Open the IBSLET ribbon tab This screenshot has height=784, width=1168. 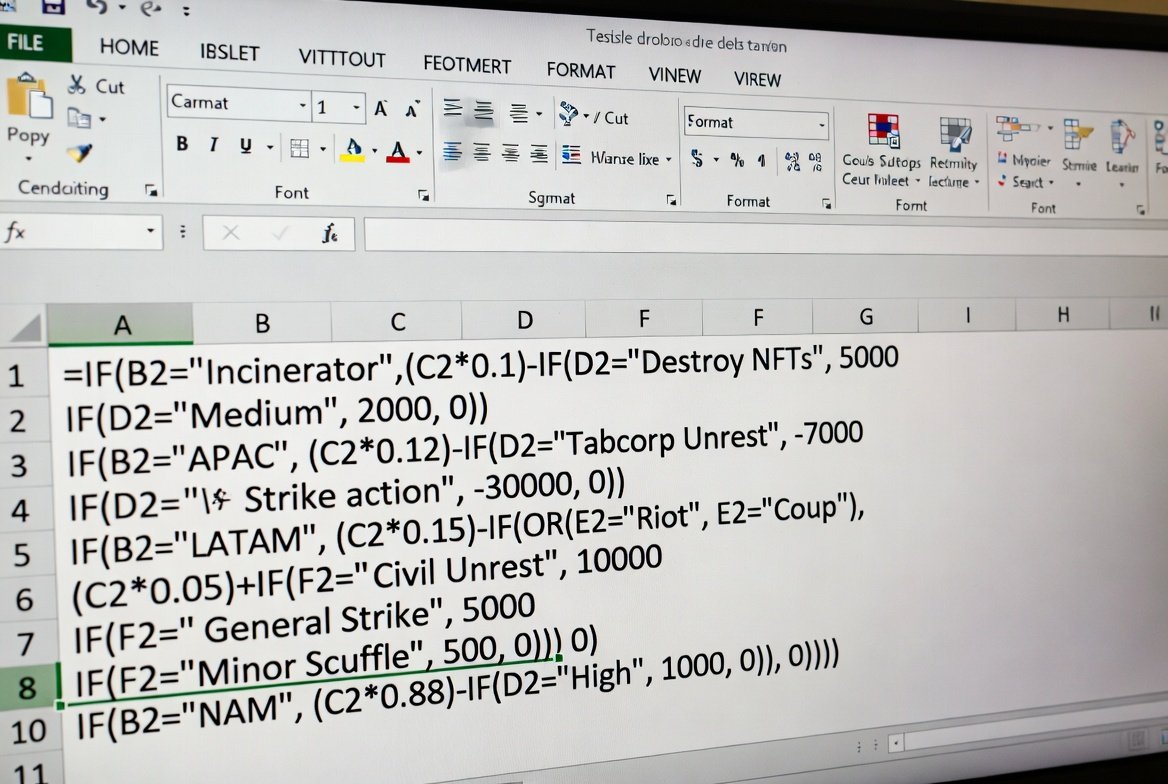click(x=229, y=53)
